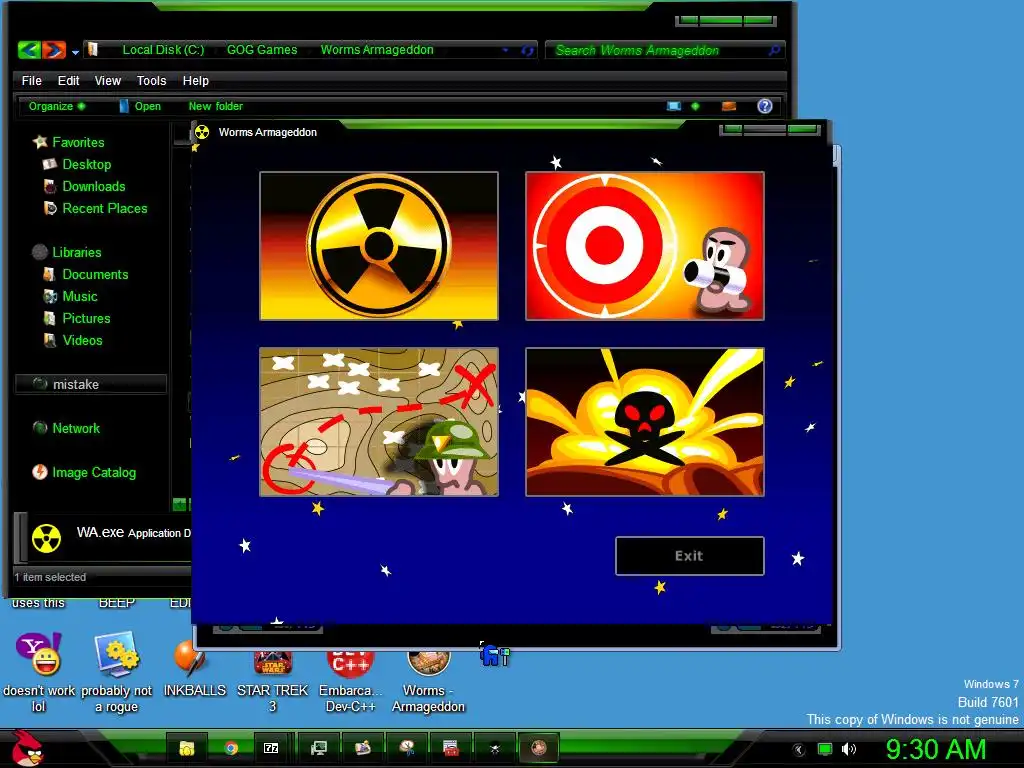Go back with the green Explorer arrow
The height and width of the screenshot is (768, 1024).
tap(29, 50)
